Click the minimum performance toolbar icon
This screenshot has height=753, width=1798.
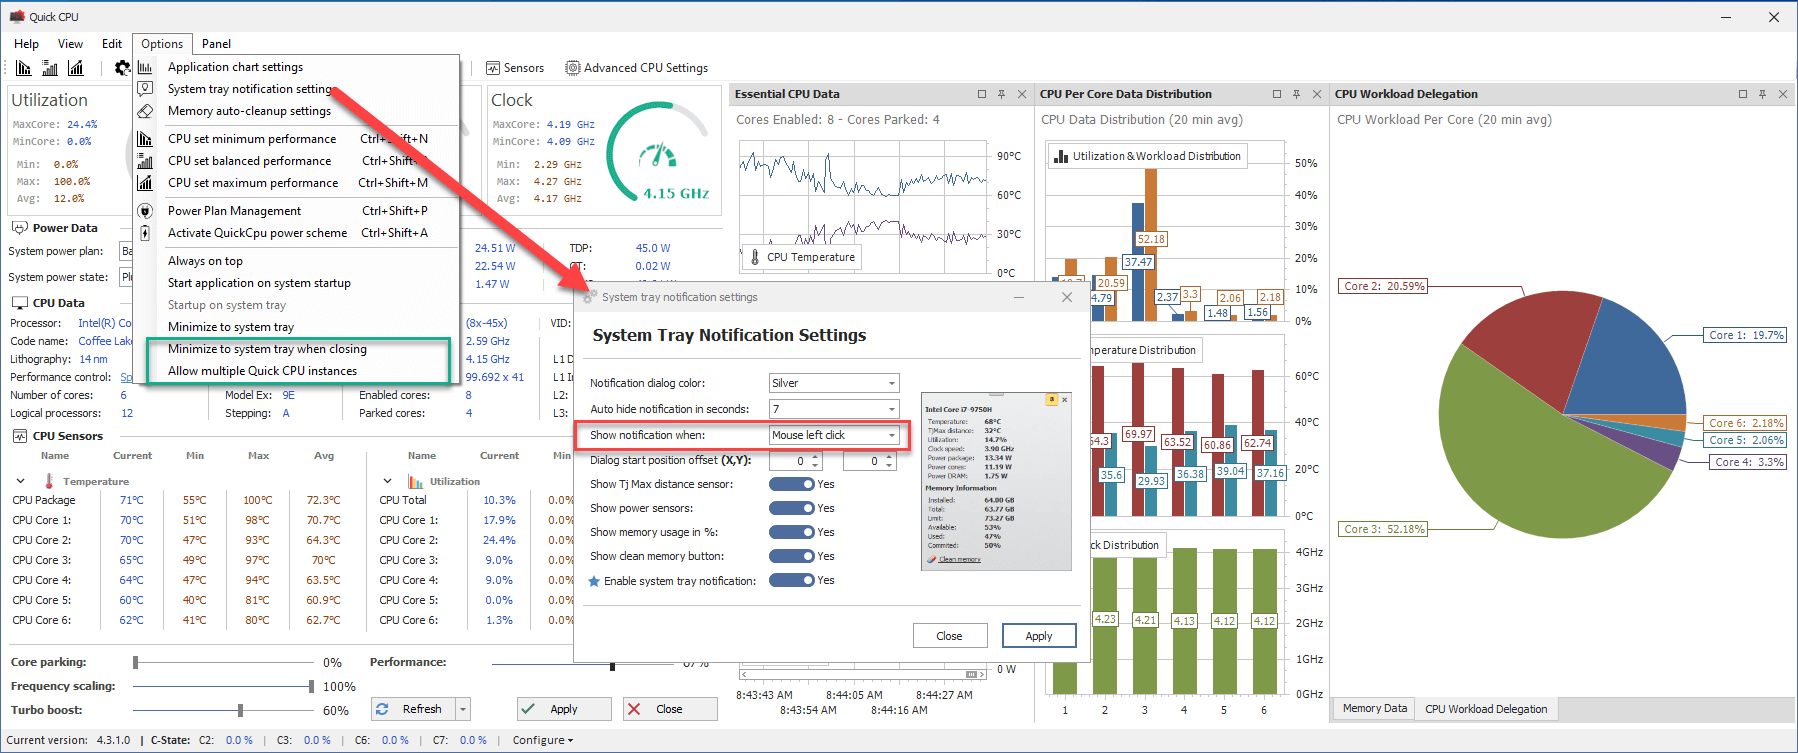tap(23, 68)
